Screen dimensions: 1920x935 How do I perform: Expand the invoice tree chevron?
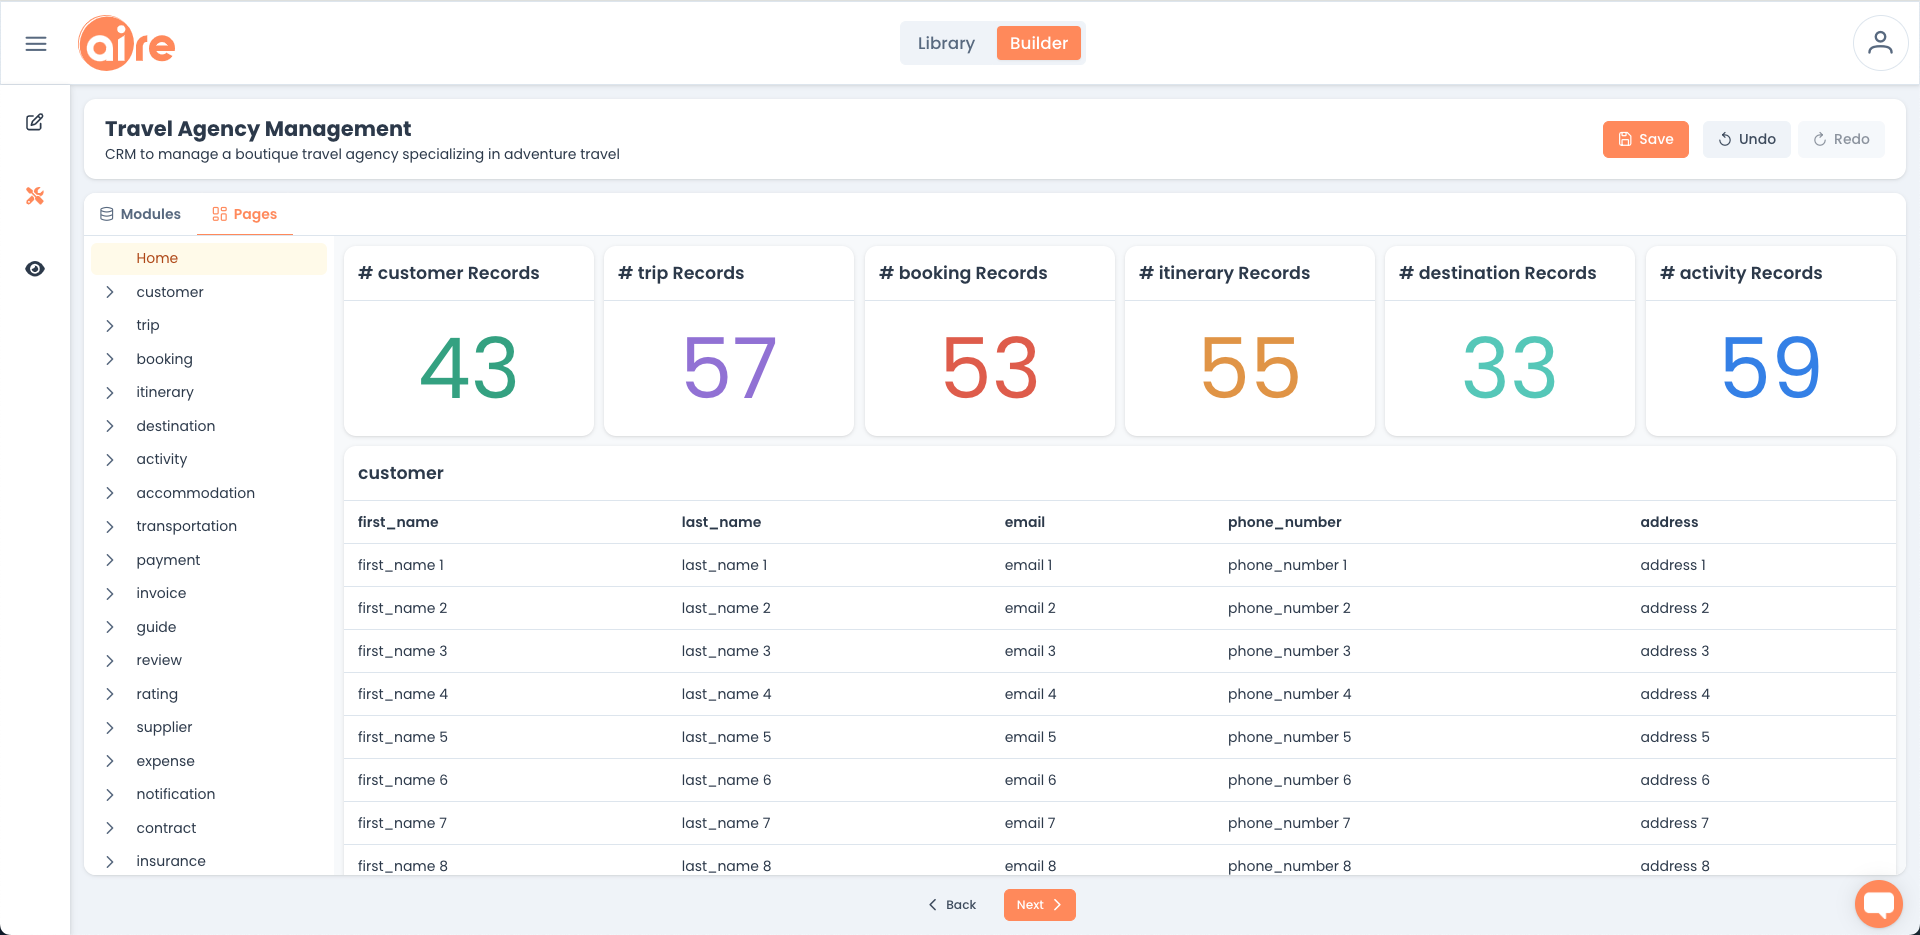point(110,593)
